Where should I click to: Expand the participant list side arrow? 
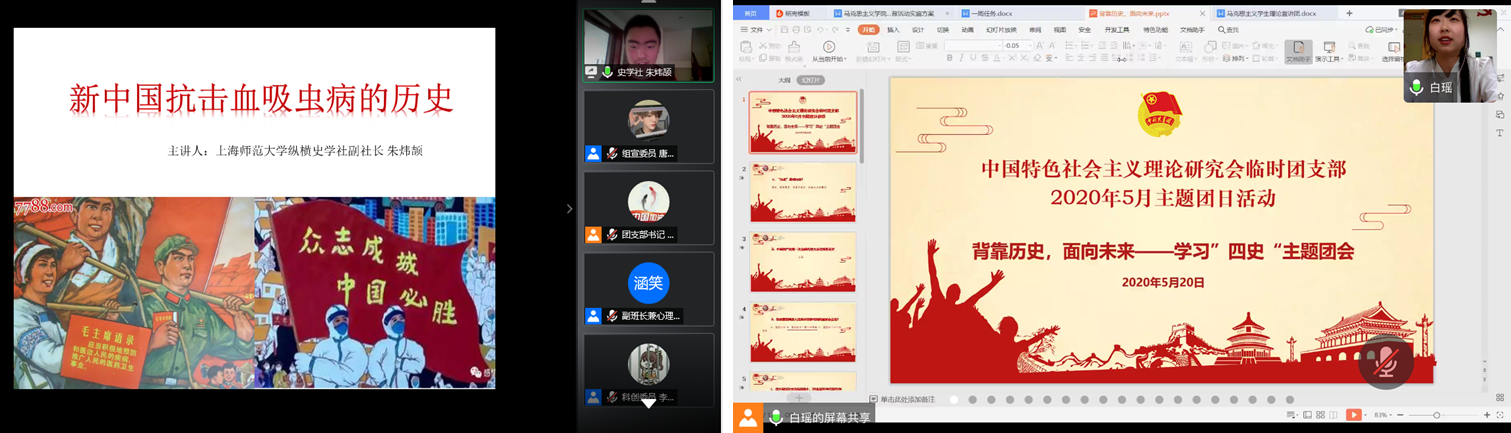pos(569,209)
